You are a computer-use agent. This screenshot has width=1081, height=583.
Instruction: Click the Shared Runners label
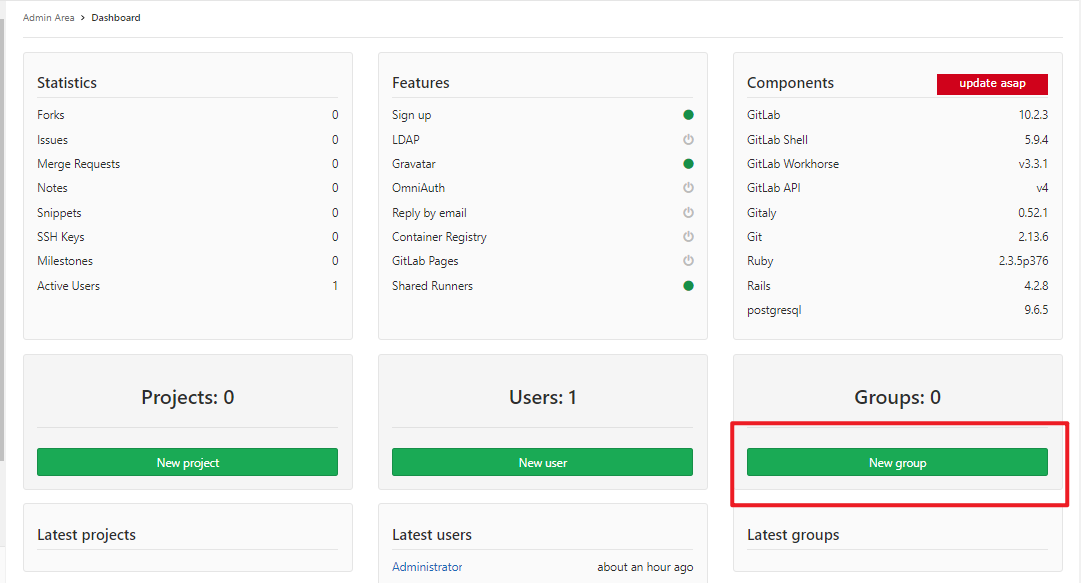(432, 286)
